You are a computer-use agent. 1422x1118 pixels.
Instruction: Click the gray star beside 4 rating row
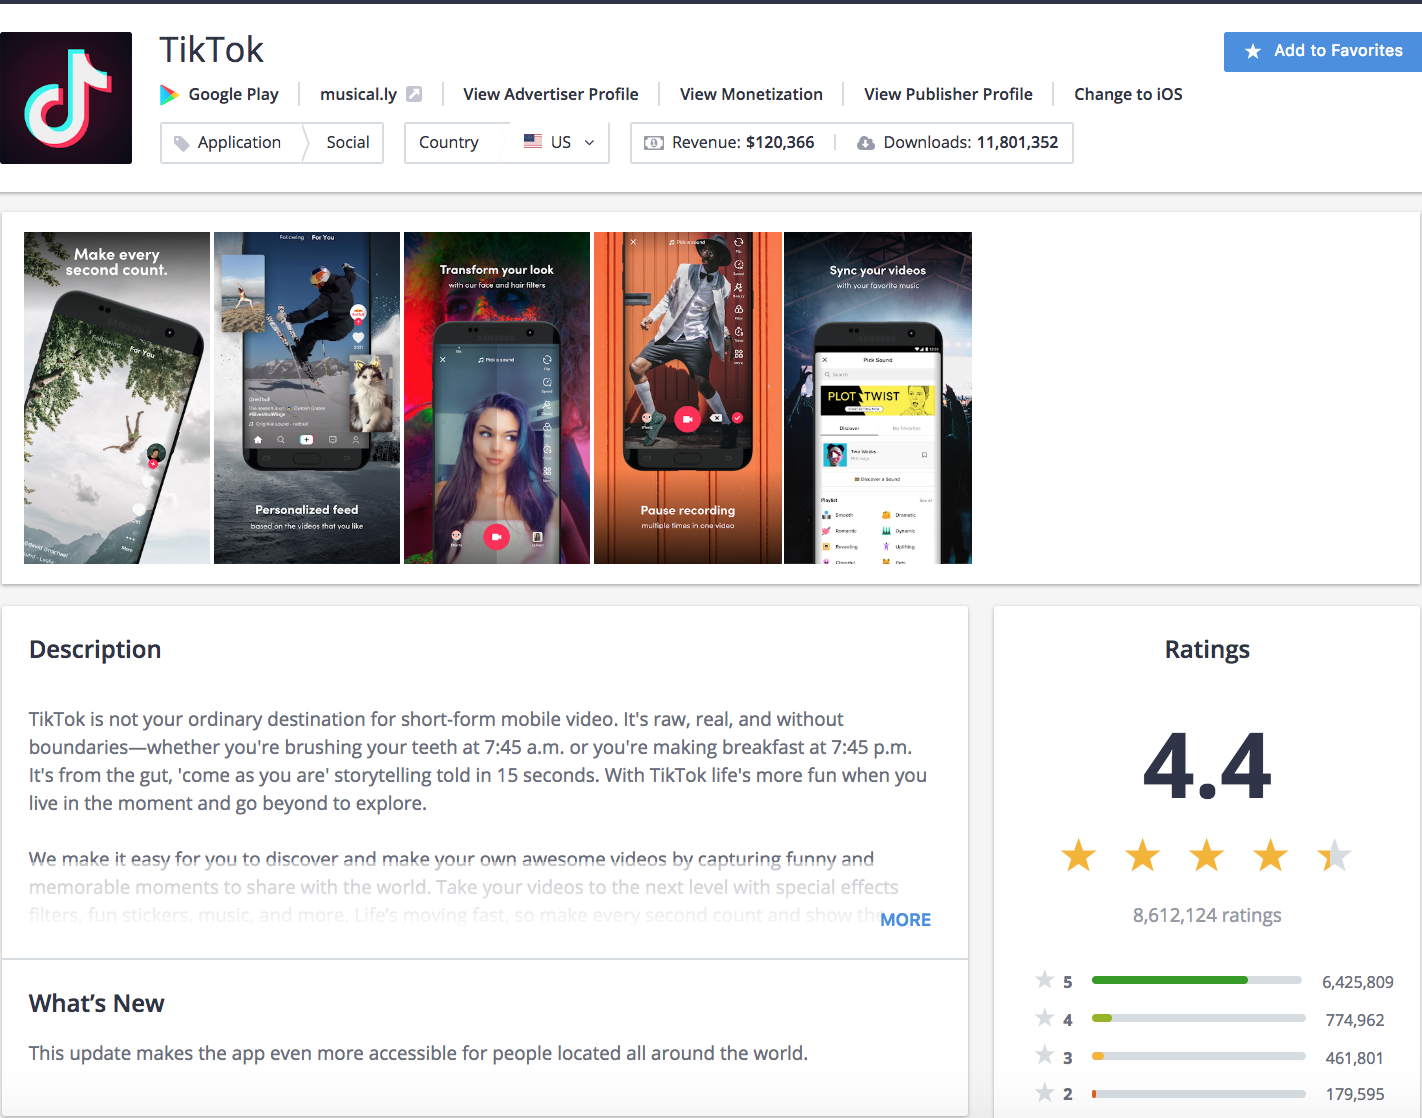point(1045,1017)
